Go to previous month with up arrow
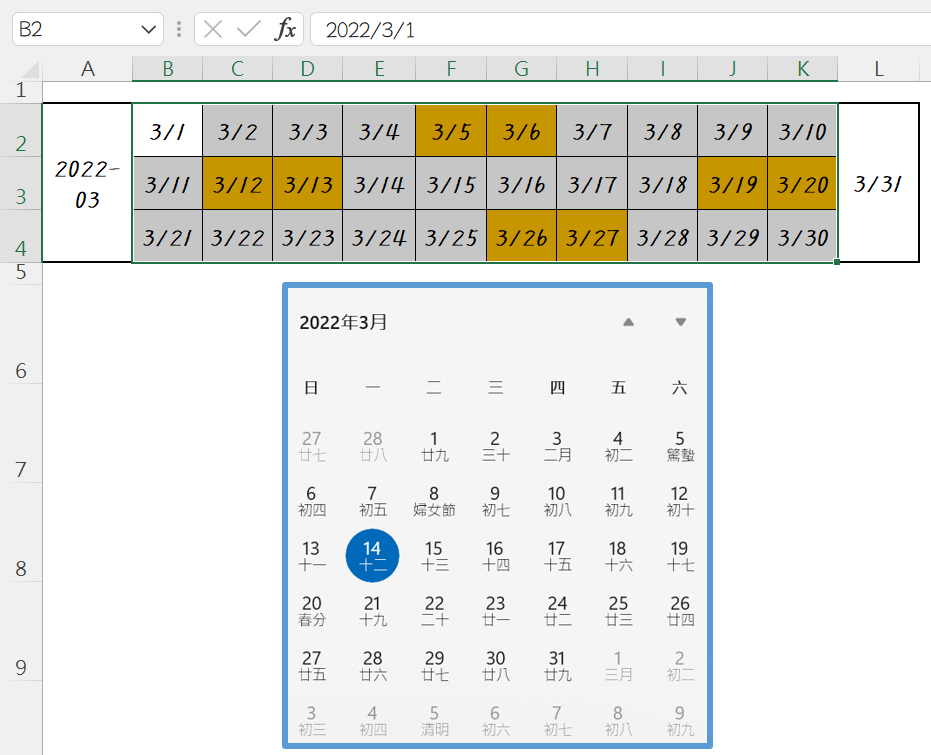Screen dimensions: 931x755 628,322
